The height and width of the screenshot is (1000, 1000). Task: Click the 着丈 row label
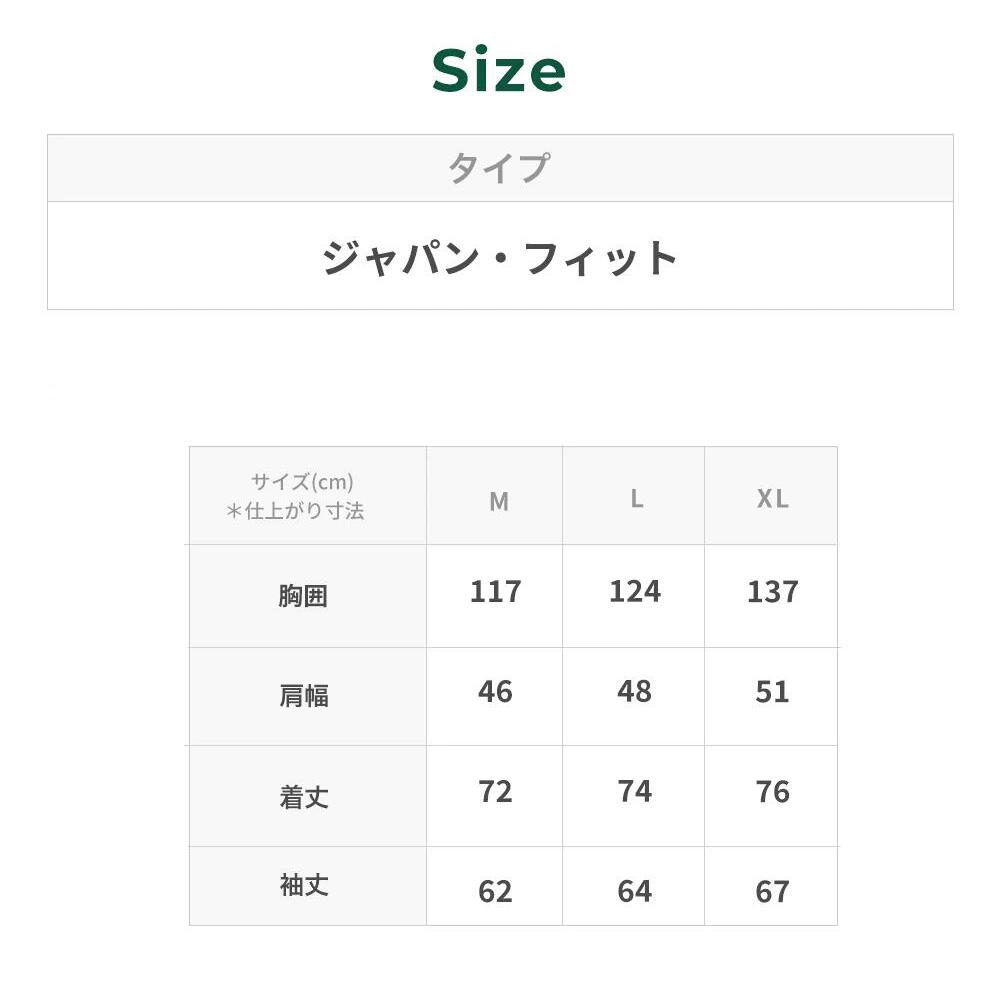click(303, 797)
